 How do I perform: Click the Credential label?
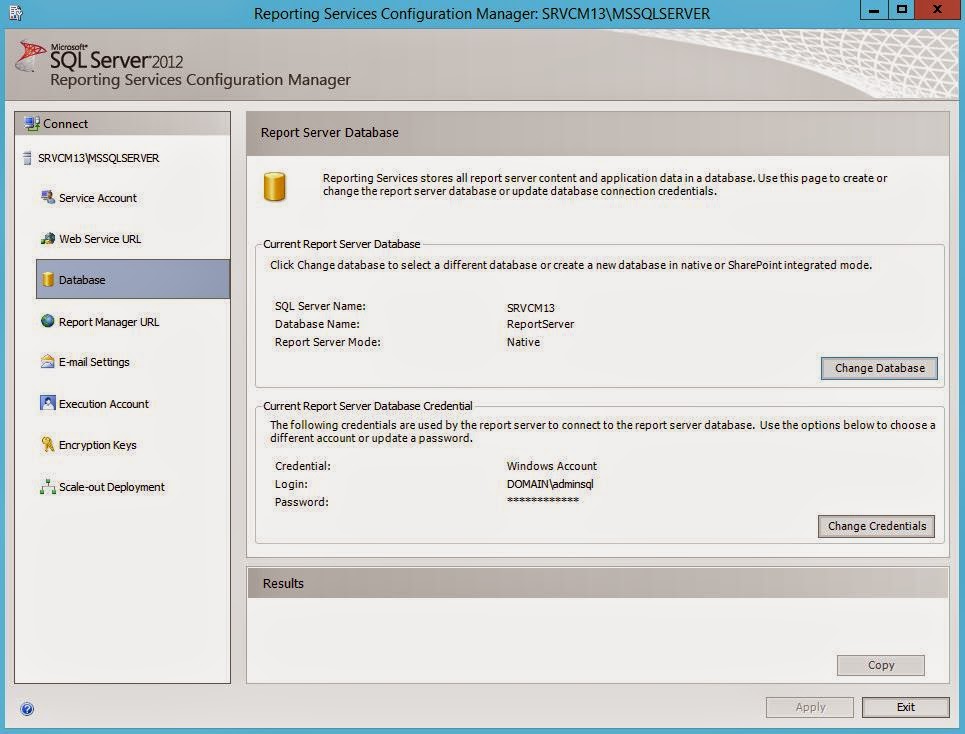(x=303, y=466)
